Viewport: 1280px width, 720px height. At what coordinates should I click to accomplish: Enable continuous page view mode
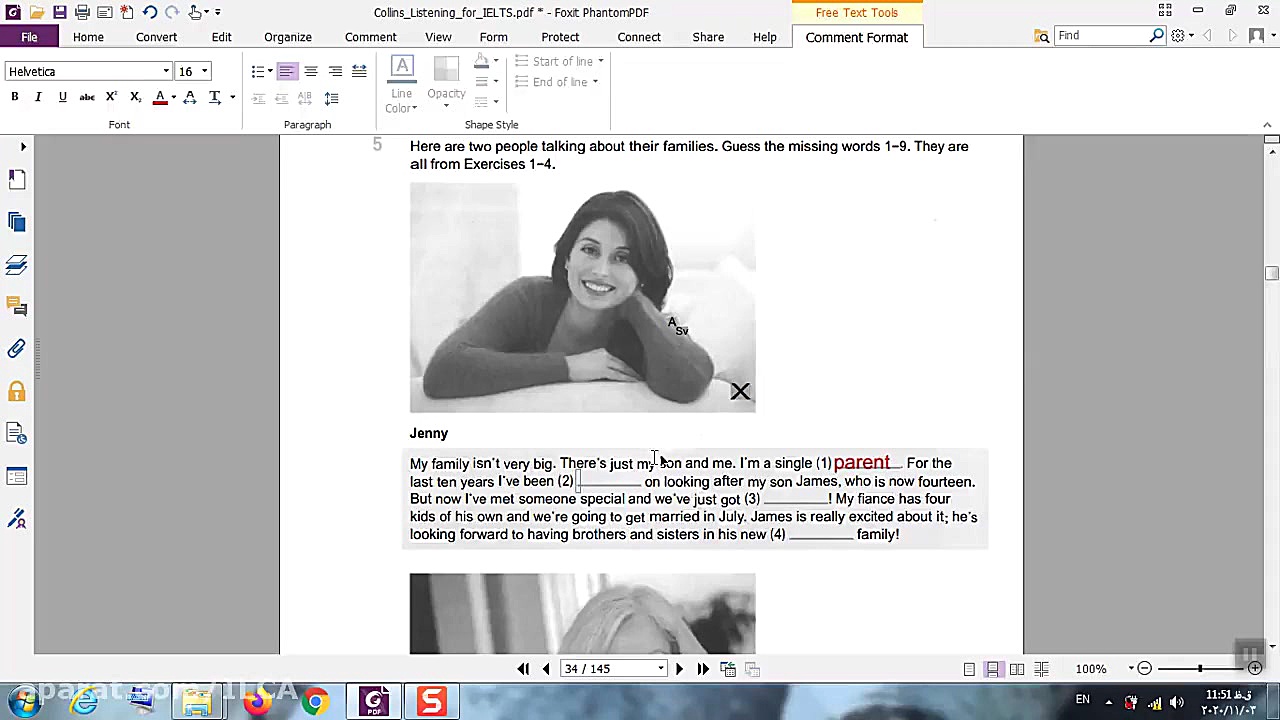click(993, 669)
